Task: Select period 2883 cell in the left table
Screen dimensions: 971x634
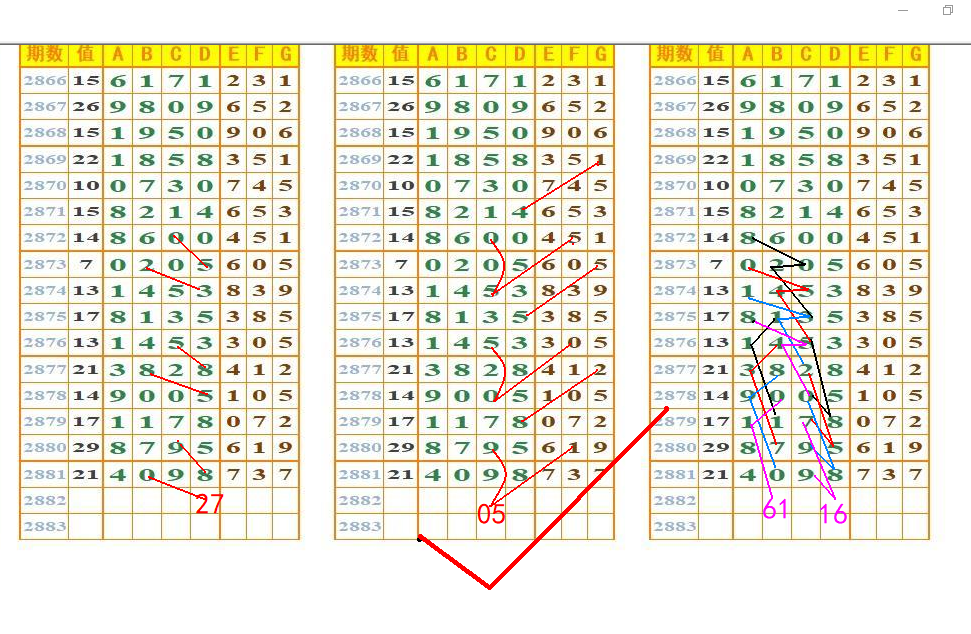Action: tap(45, 526)
